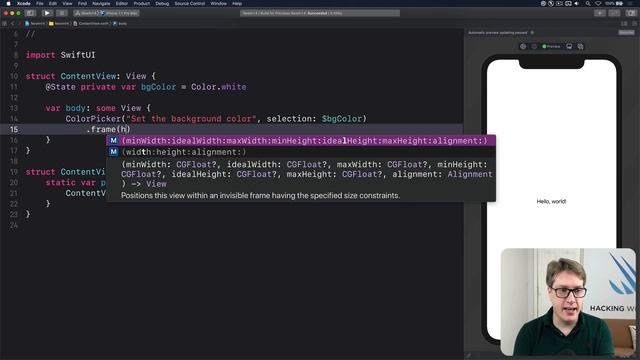Click the M method icon of highlighted suggestion
Screen dimensions: 640x360
tap(113, 141)
